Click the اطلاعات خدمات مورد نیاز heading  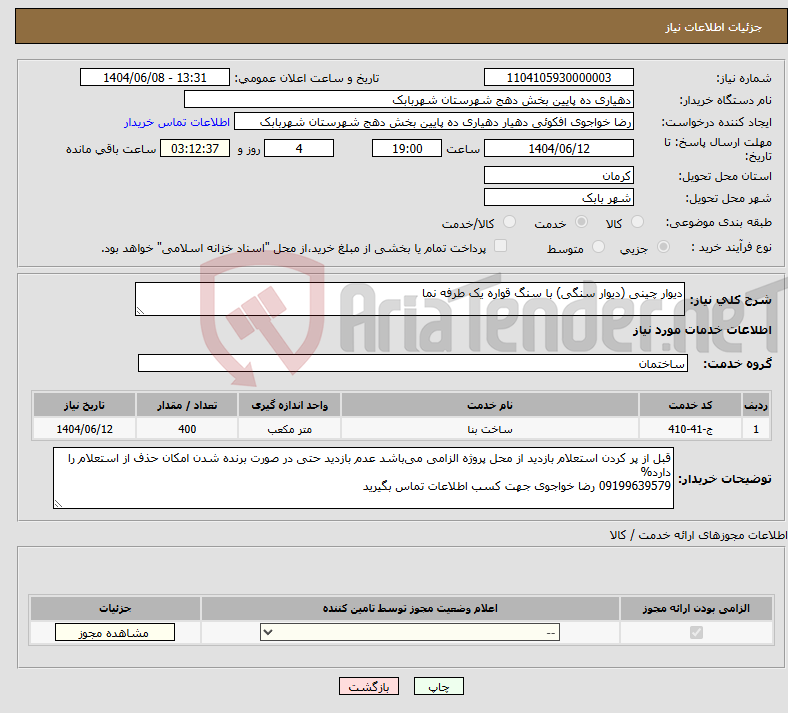click(x=702, y=330)
